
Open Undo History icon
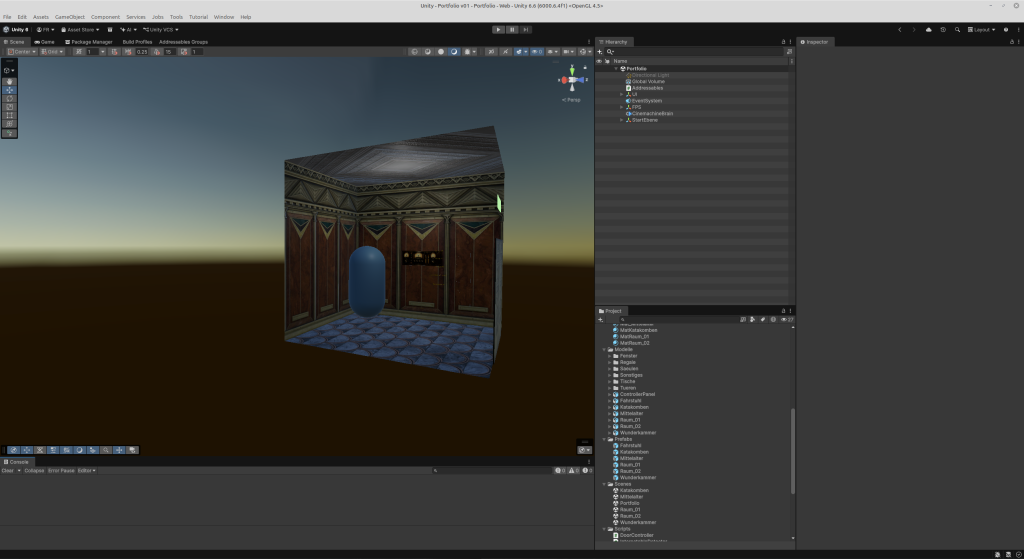point(943,29)
